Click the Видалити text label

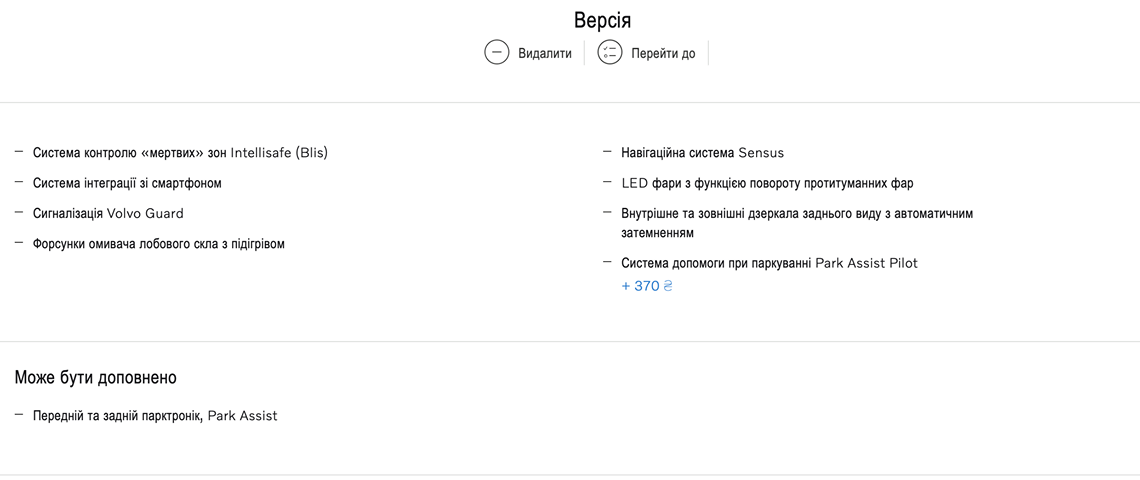545,54
